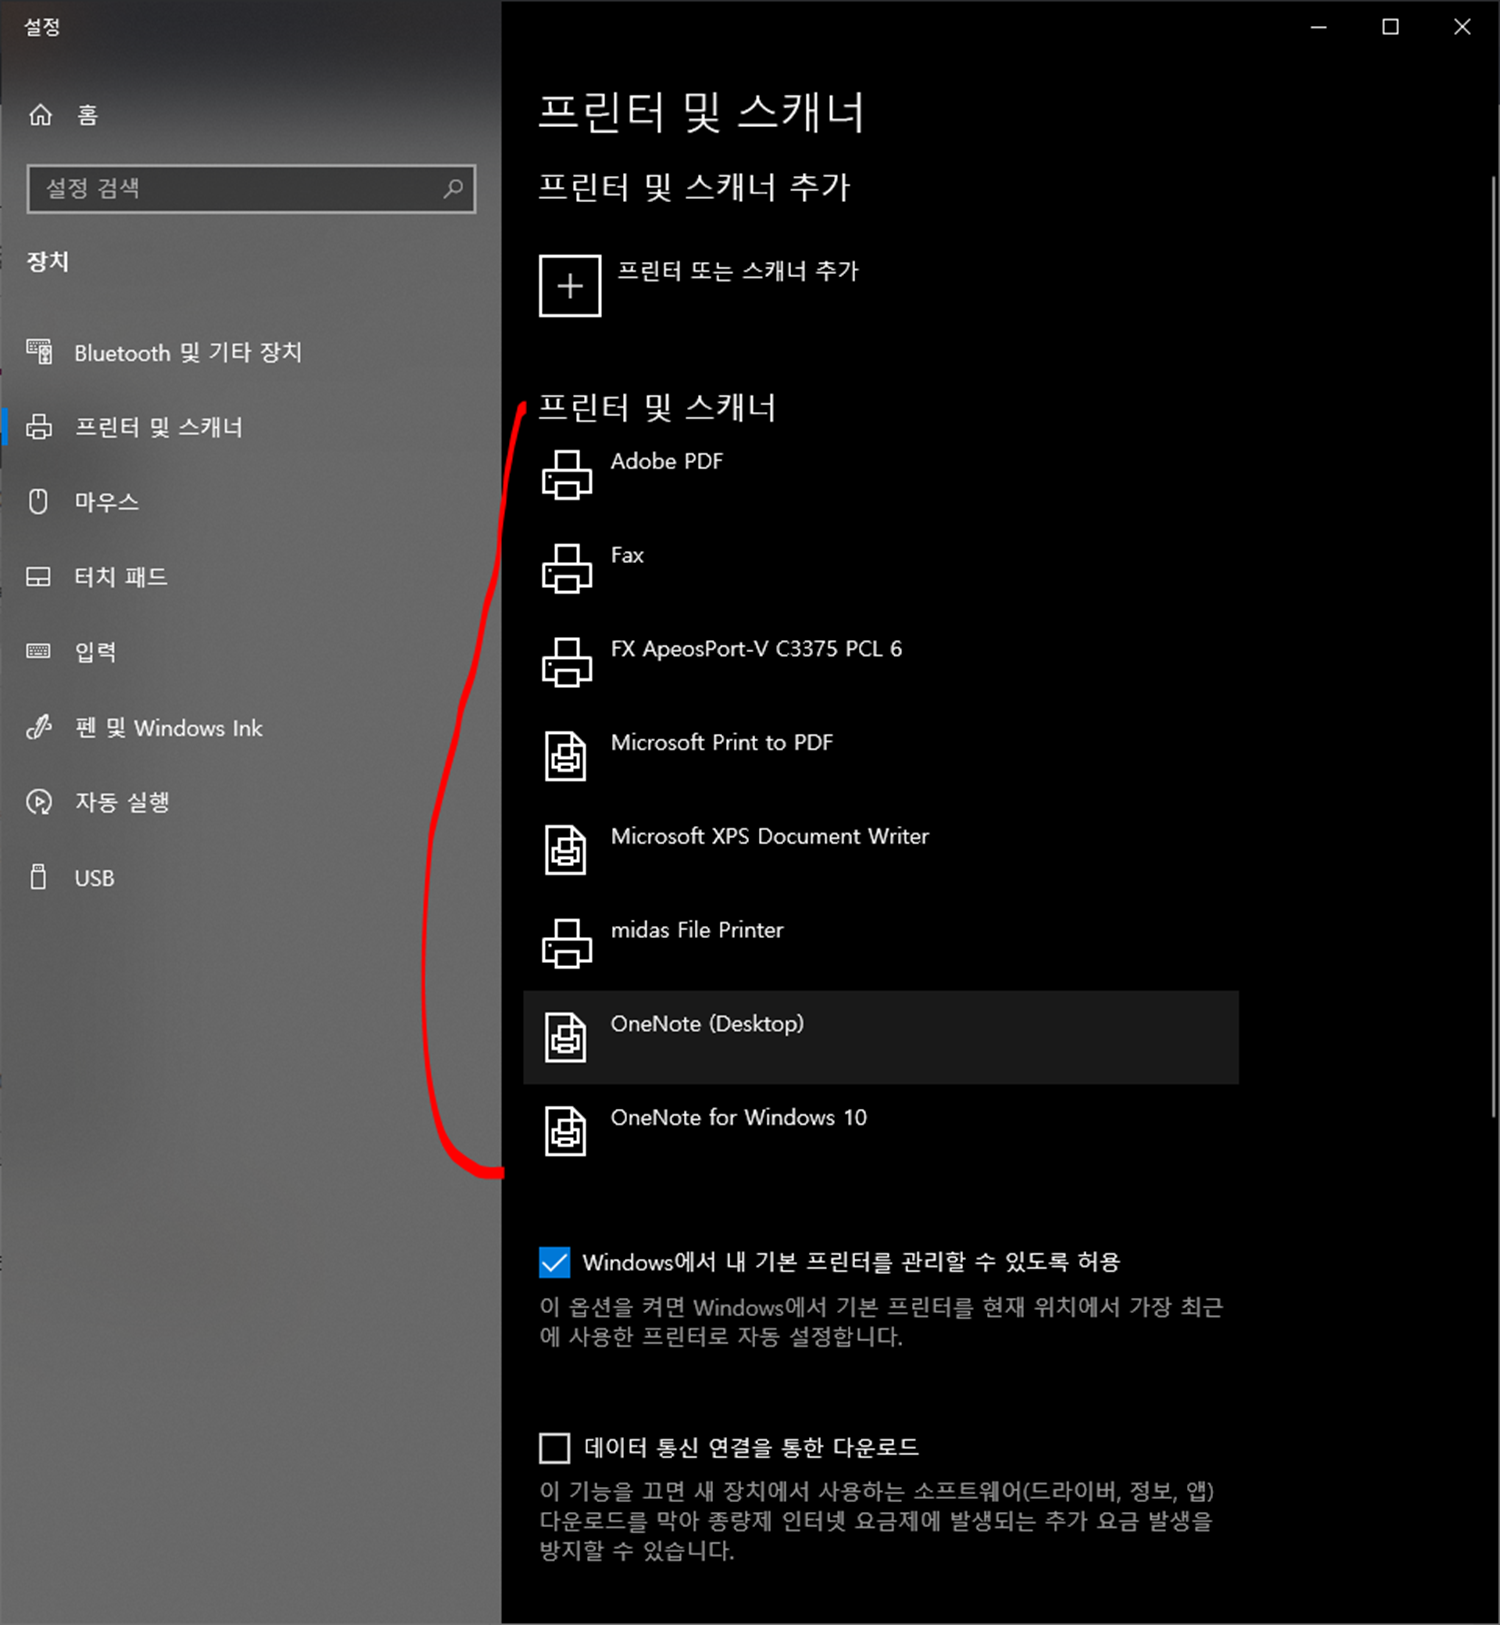Go to 홈 settings home
The width and height of the screenshot is (1500, 1625).
[88, 115]
